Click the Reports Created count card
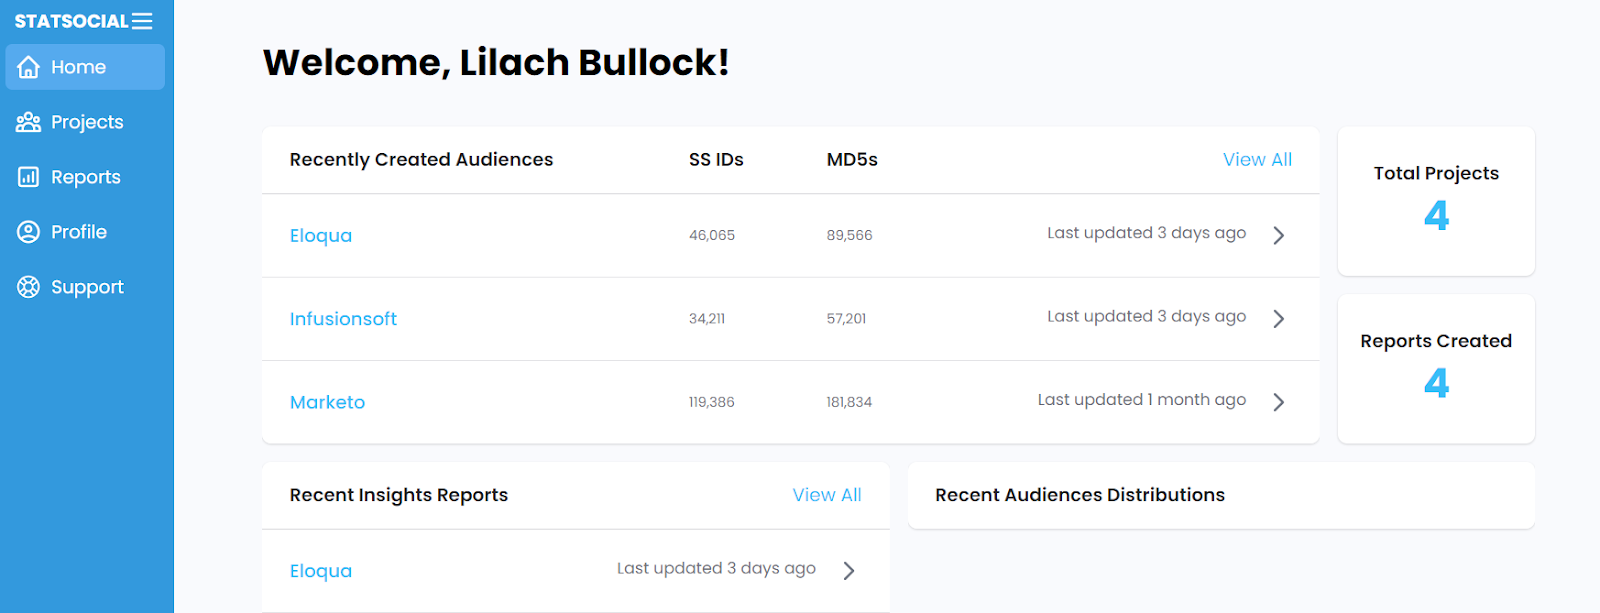This screenshot has height=613, width=1600. click(1436, 369)
